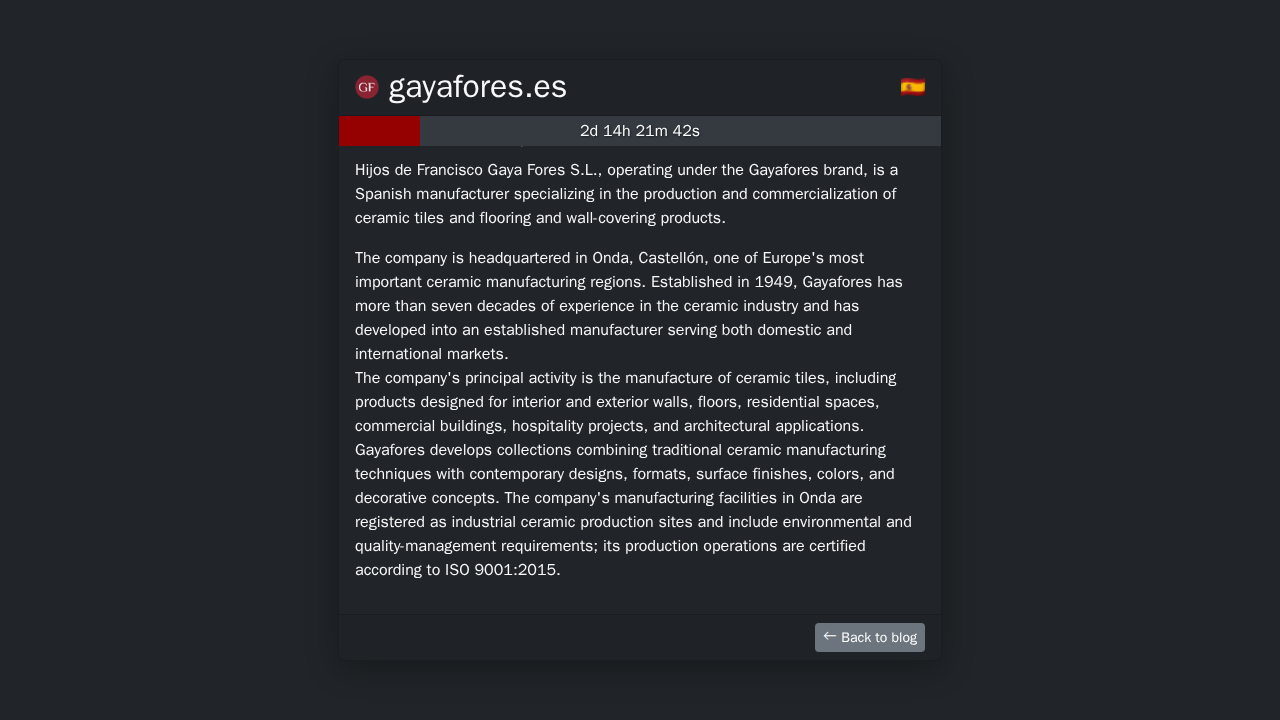The height and width of the screenshot is (720, 1280).
Task: Click the left arrow in Back to blog
Action: (x=830, y=636)
